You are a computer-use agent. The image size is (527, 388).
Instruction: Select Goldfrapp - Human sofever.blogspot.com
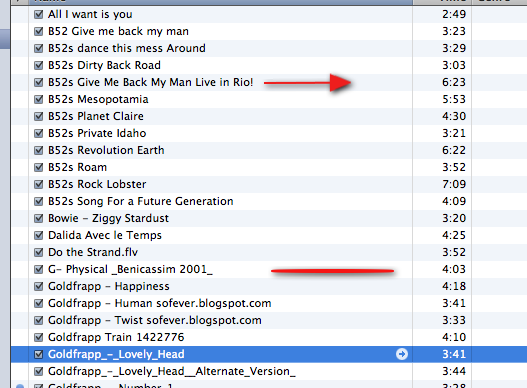click(160, 303)
